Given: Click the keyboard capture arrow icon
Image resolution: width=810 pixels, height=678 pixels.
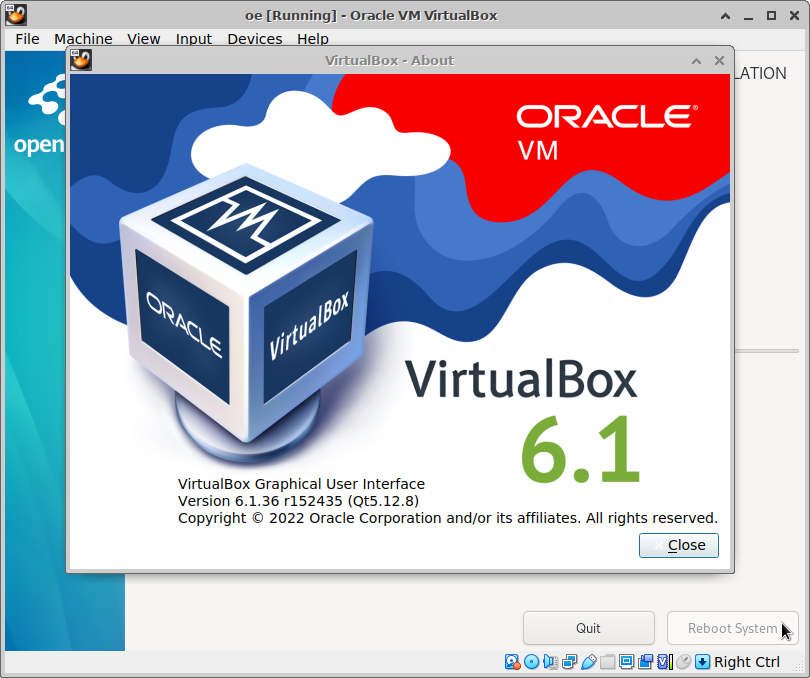Looking at the screenshot, I should [703, 662].
